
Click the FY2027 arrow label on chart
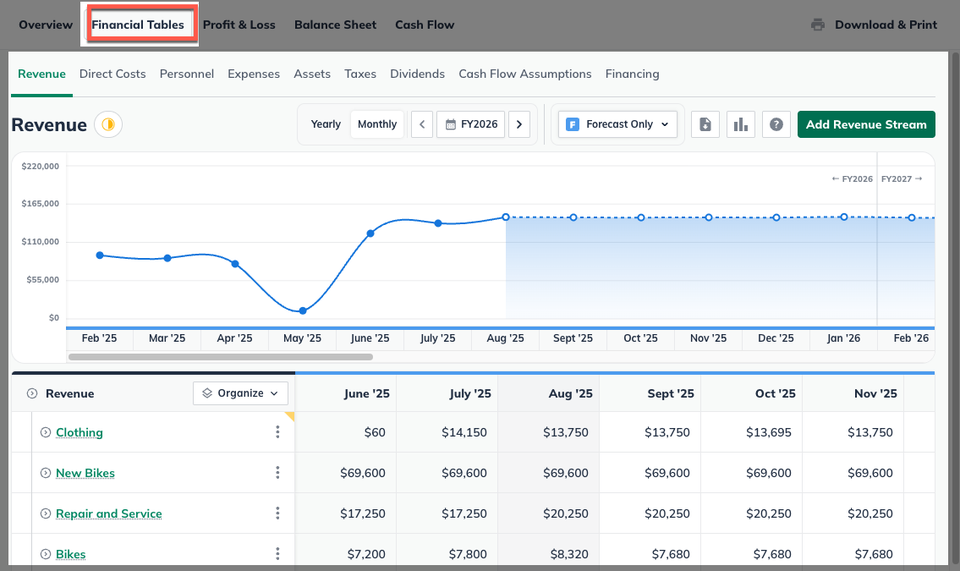point(901,179)
